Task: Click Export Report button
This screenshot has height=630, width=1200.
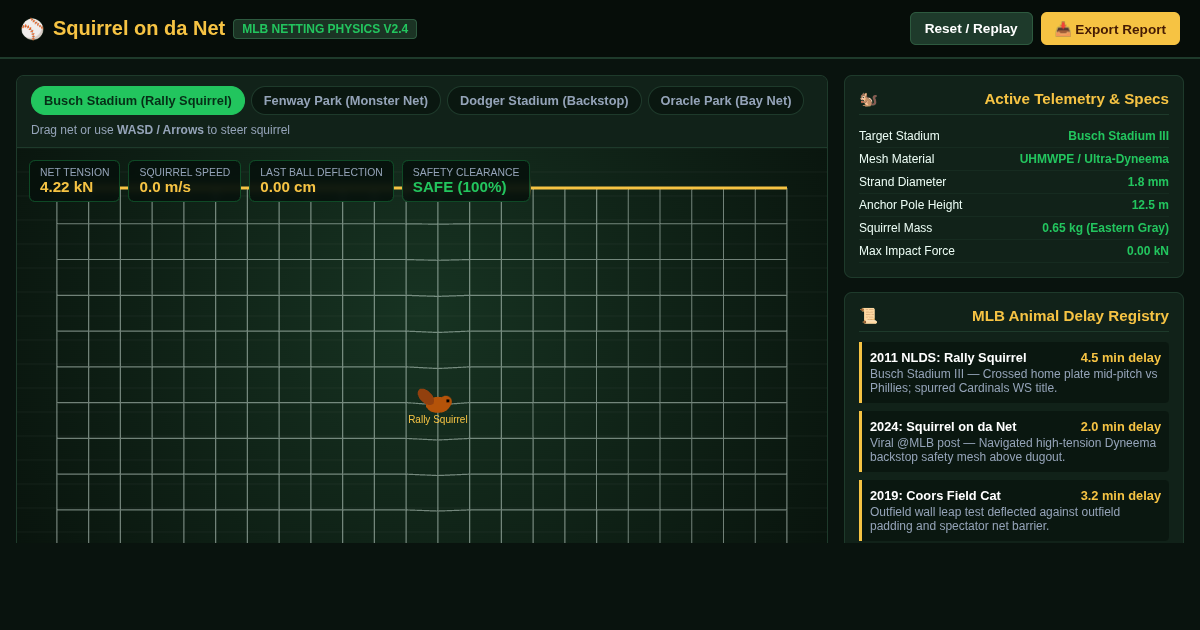Action: click(1110, 28)
